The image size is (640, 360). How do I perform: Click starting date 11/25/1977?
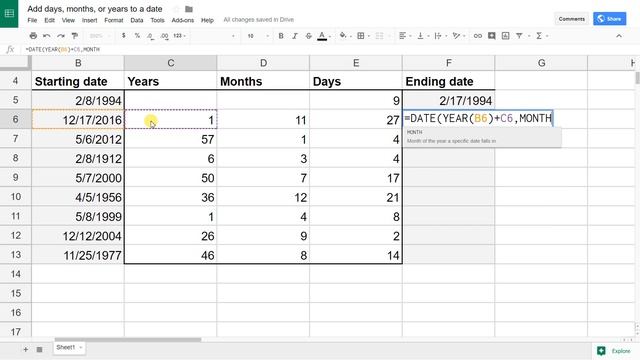tap(78, 255)
